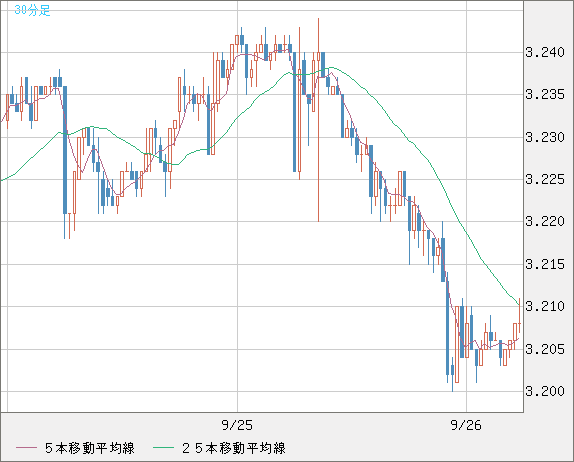Viewport: 574px width, 462px height.
Task: Click the 3.240 price axis label
Action: click(x=545, y=52)
